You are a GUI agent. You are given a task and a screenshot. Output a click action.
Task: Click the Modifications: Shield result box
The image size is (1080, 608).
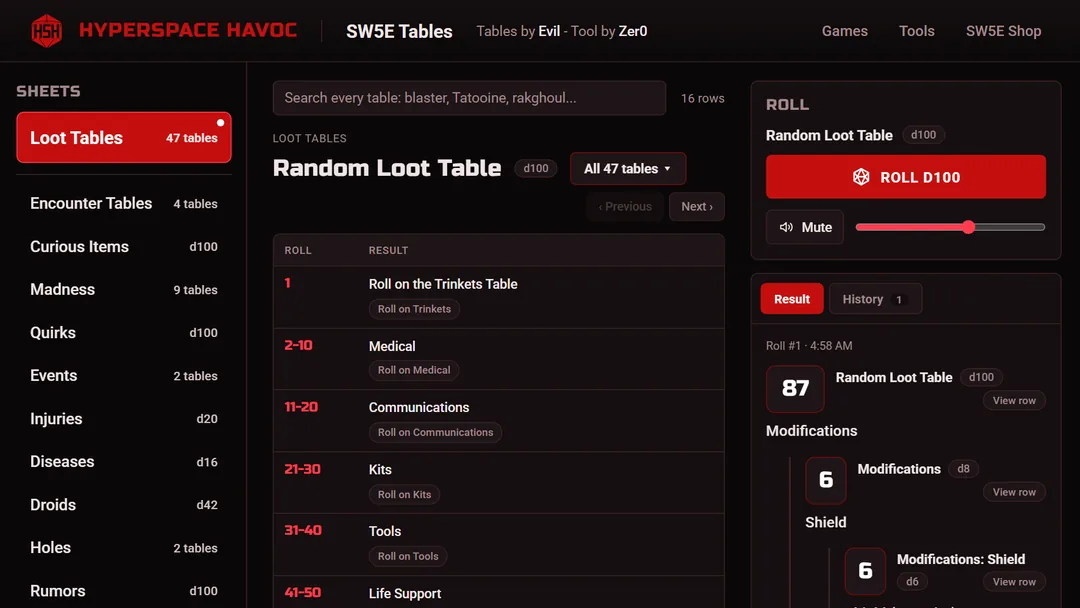click(865, 571)
